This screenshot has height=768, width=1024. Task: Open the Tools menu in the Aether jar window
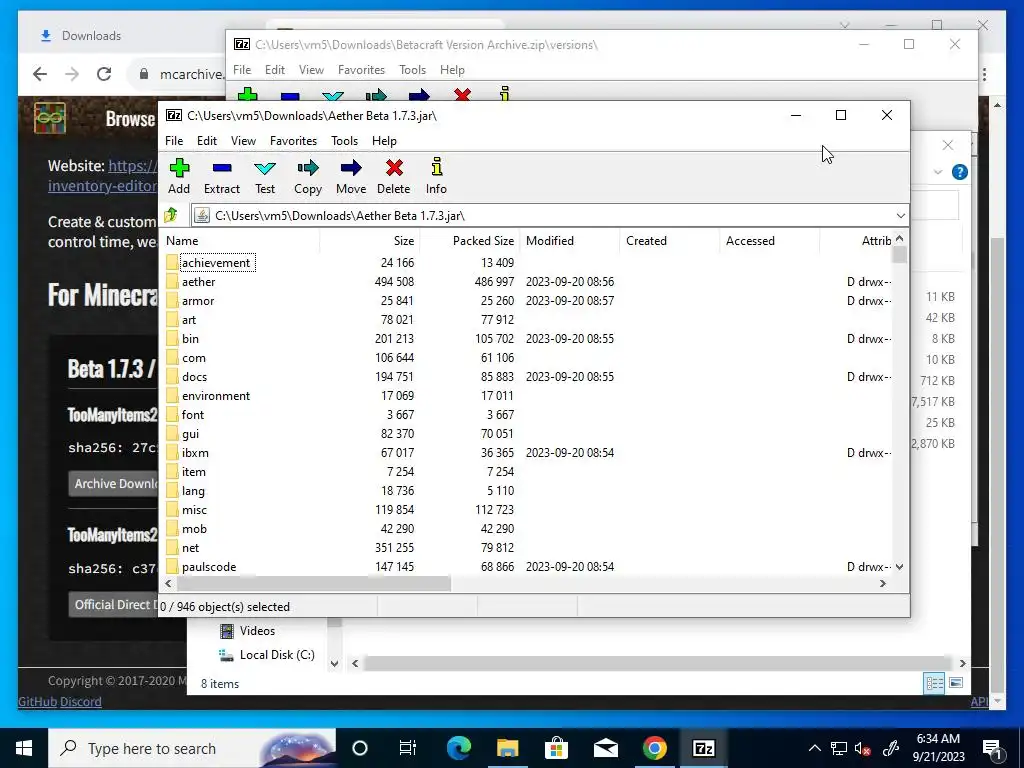(344, 140)
